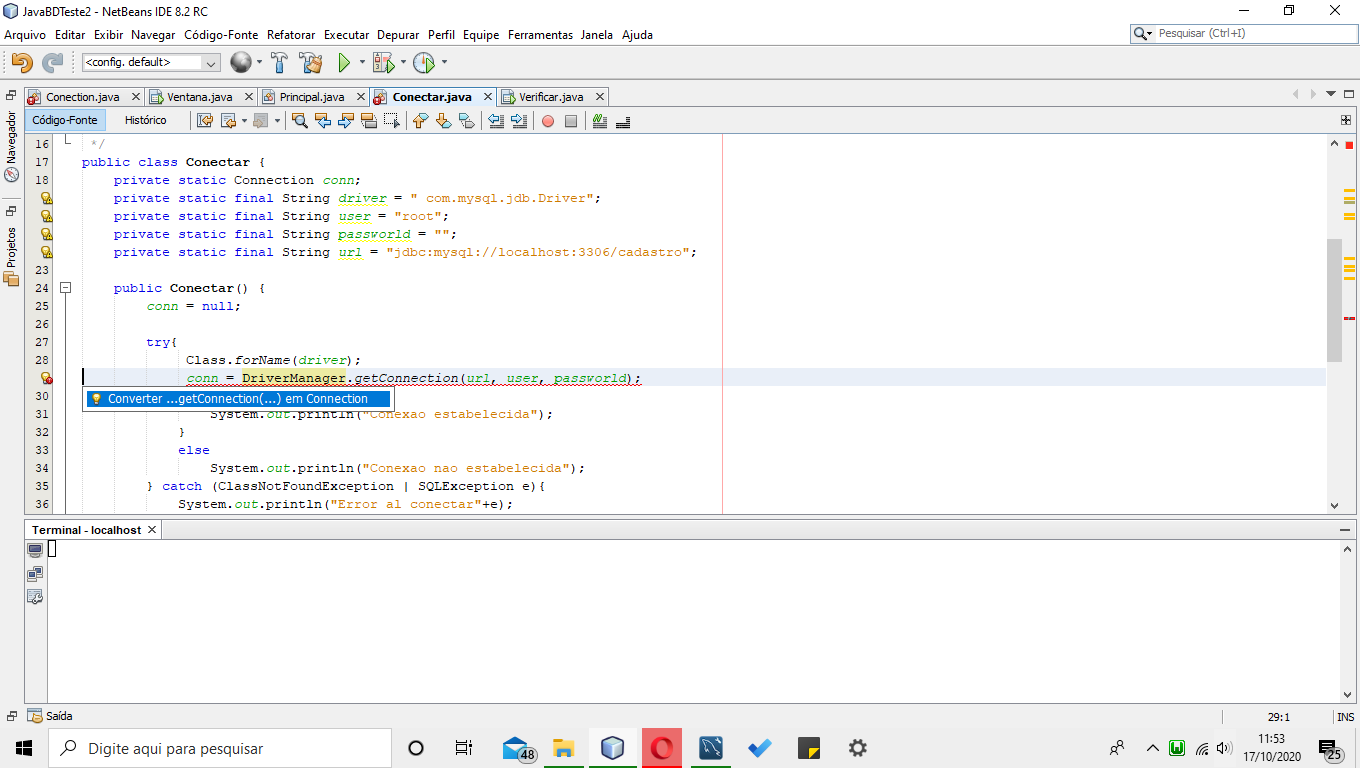Toggle the rectangular selection icon
Image resolution: width=1360 pixels, height=768 pixels.
(x=391, y=121)
